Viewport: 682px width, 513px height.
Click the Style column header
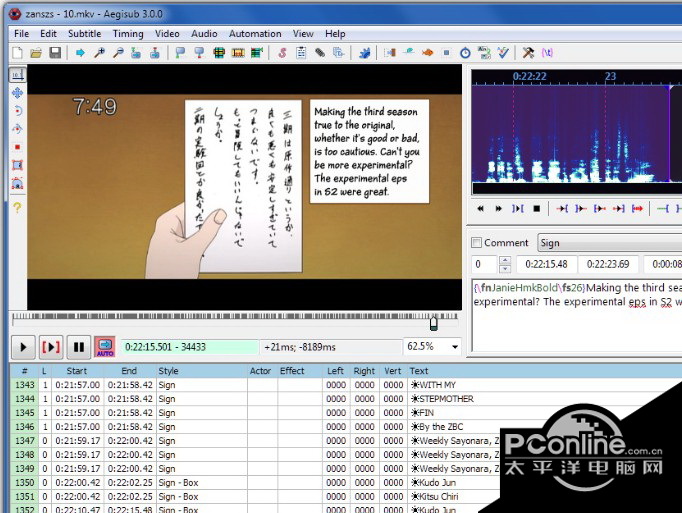201,371
